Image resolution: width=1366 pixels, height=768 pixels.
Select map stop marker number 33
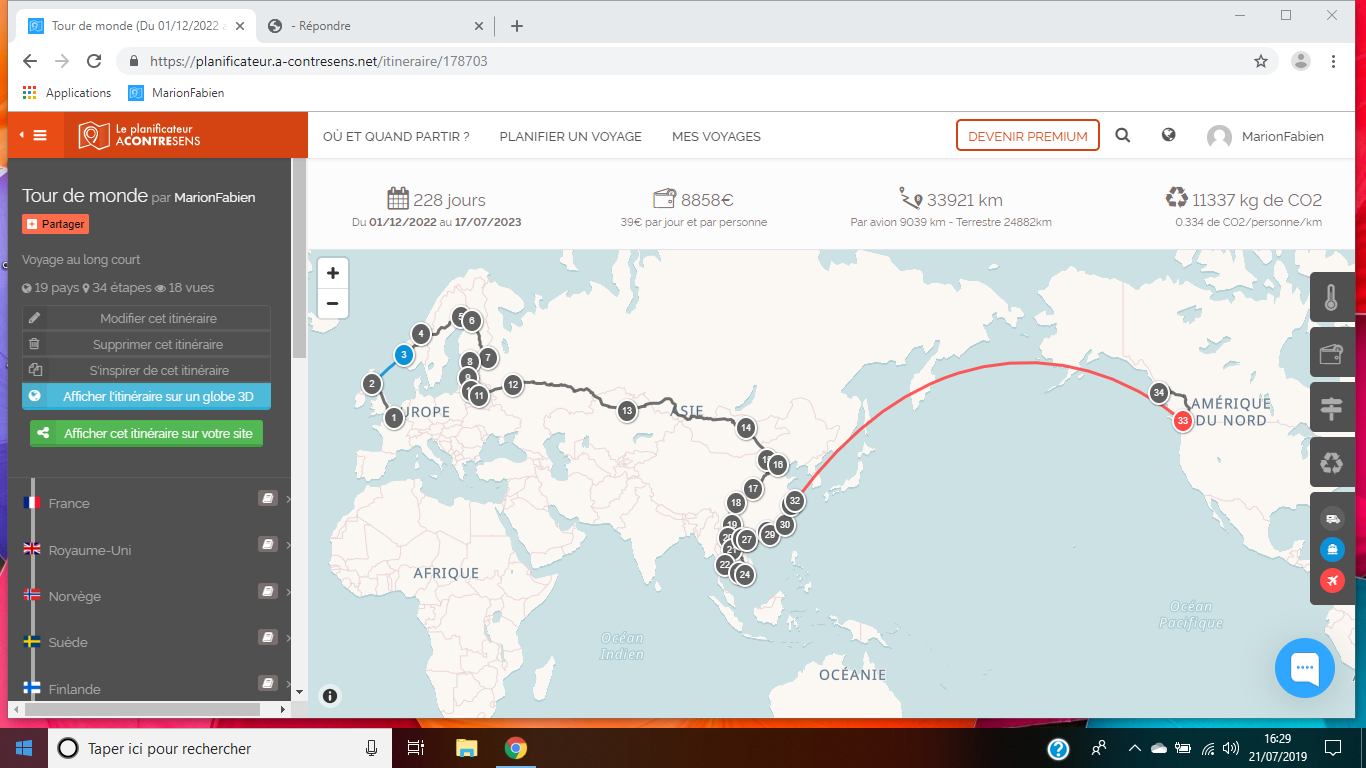tap(1182, 421)
